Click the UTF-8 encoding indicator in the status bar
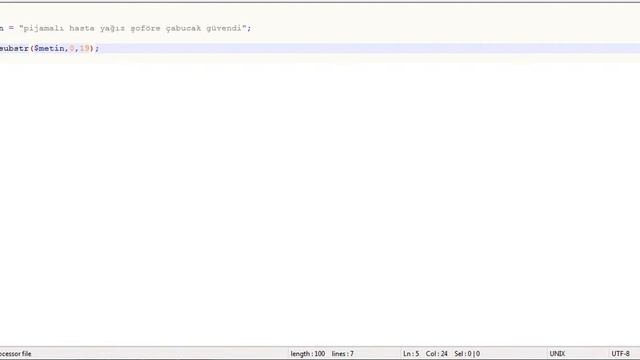This screenshot has width=640, height=360. click(620, 354)
